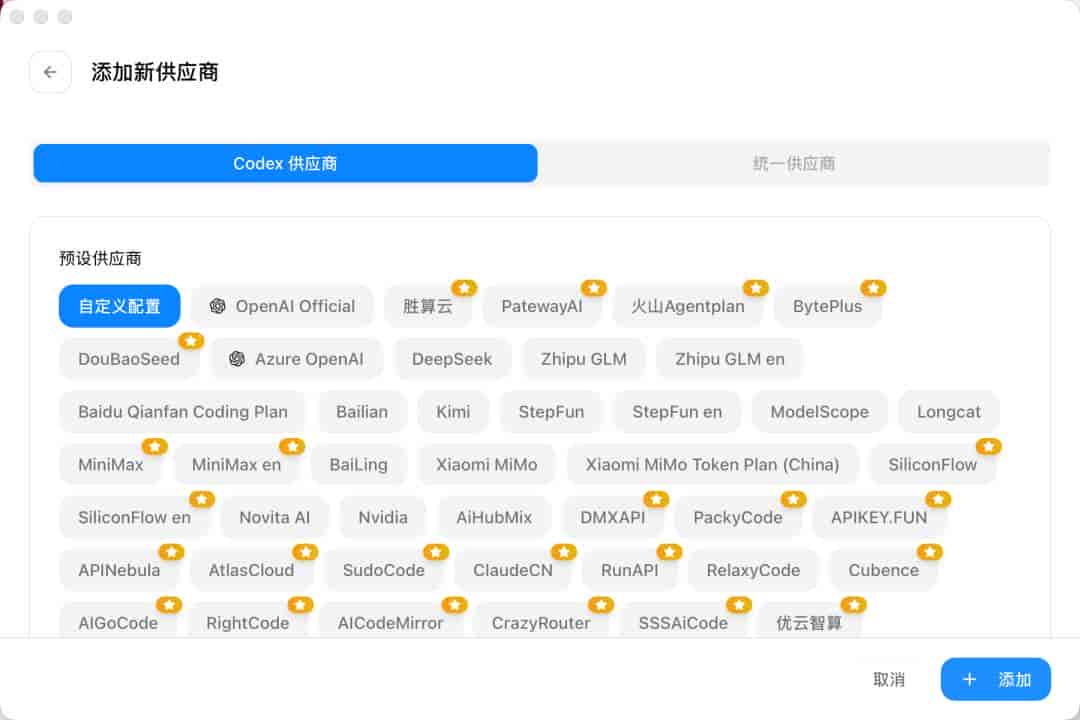Select Kimi provider preset
This screenshot has height=720, width=1080.
(453, 411)
